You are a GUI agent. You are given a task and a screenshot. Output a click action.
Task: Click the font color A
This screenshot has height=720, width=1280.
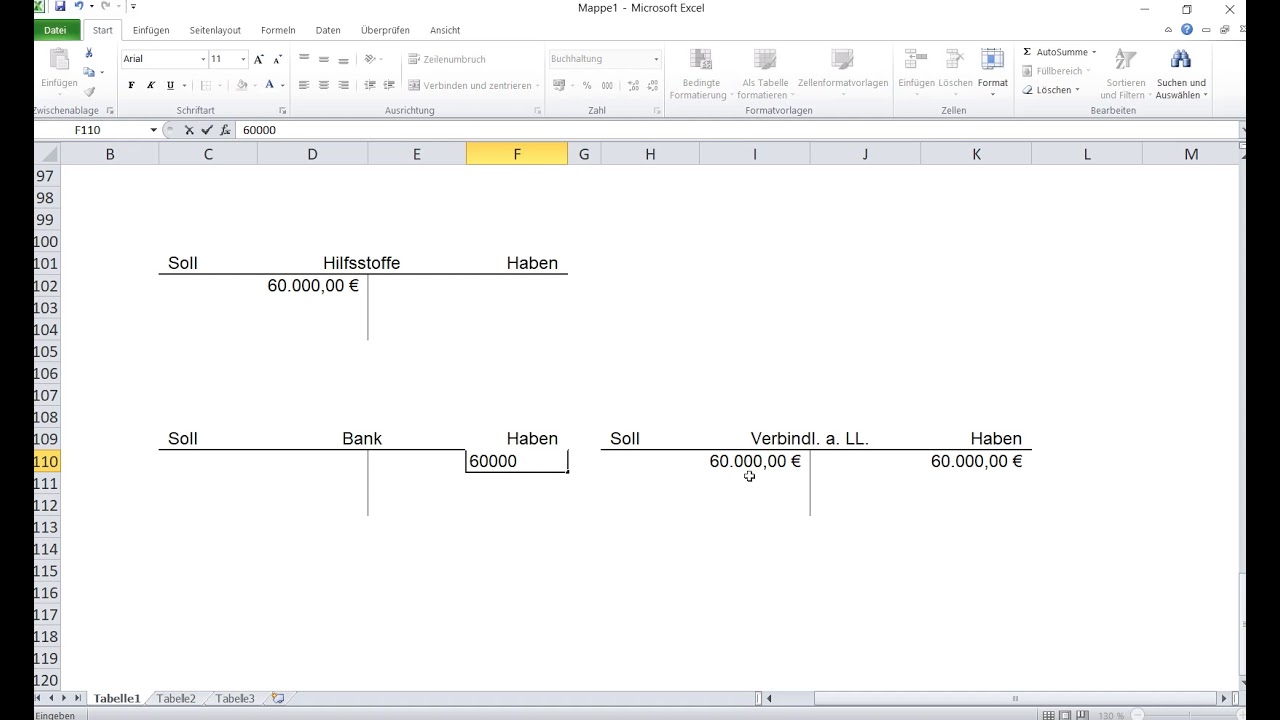coord(269,86)
